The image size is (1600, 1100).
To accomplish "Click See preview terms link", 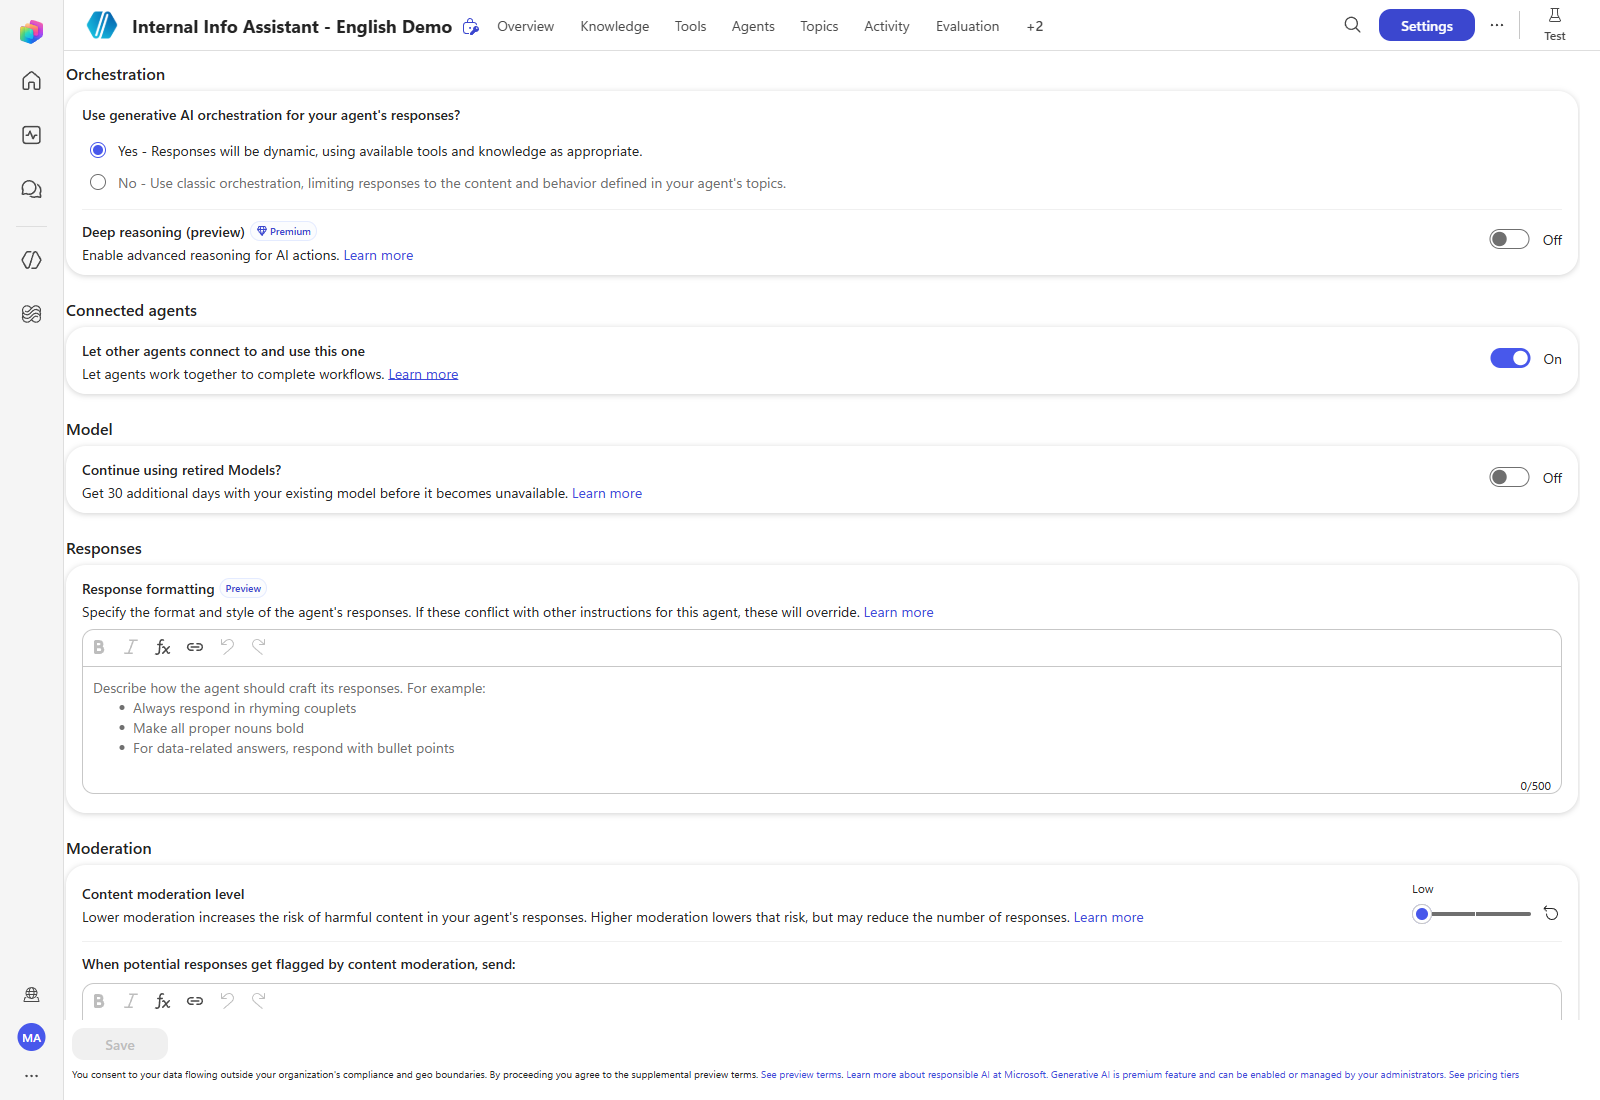I will pos(801,1075).
